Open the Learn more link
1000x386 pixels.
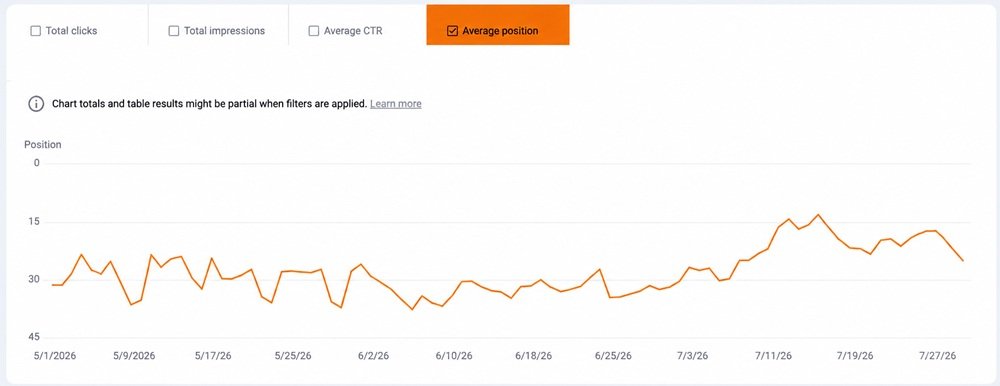coord(395,103)
